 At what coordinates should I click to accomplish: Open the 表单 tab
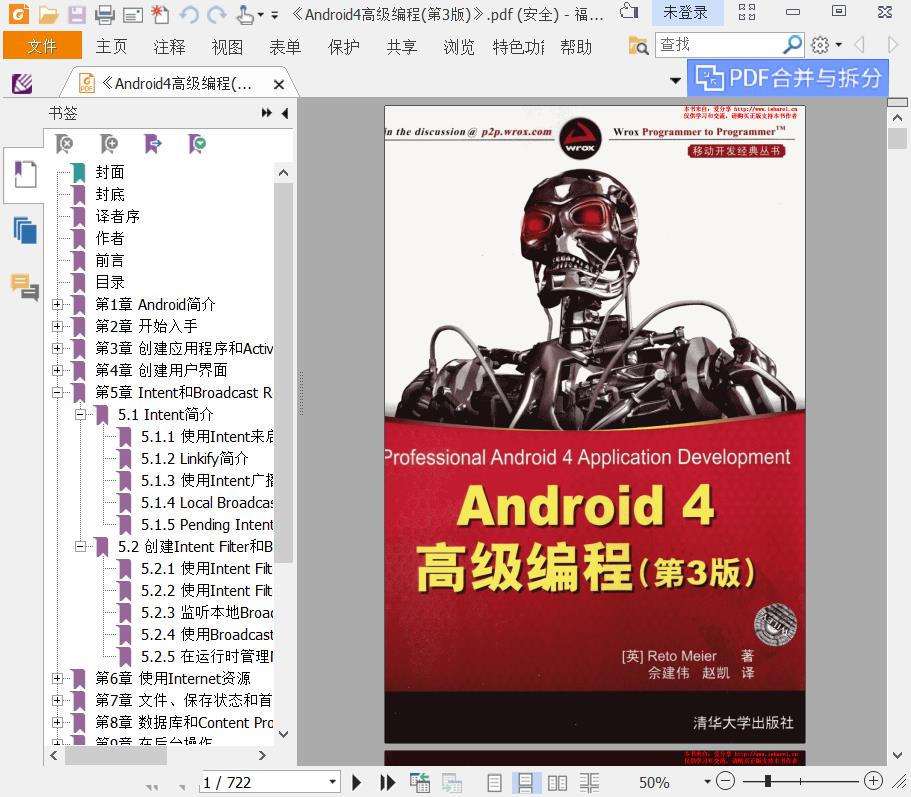point(285,46)
